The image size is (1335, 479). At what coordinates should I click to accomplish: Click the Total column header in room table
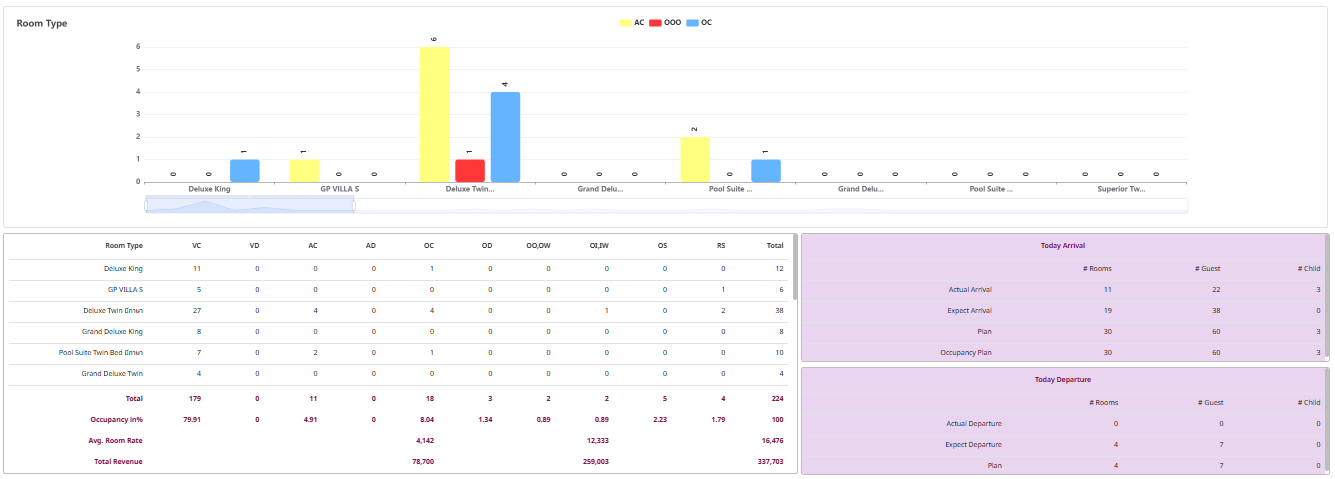(774, 245)
